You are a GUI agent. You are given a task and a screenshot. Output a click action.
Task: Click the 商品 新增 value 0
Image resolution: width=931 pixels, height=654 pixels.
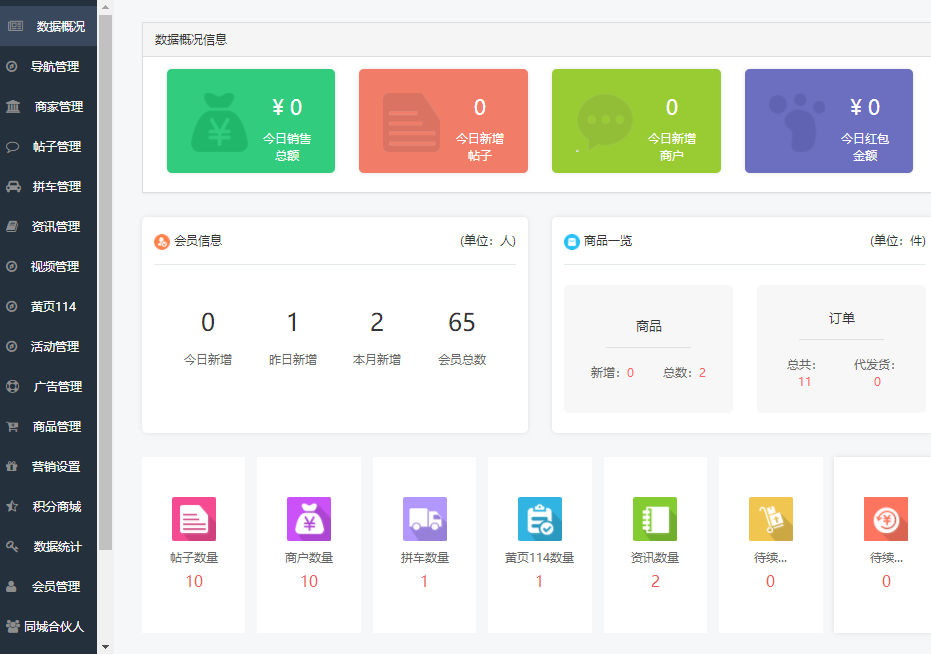[x=631, y=372]
